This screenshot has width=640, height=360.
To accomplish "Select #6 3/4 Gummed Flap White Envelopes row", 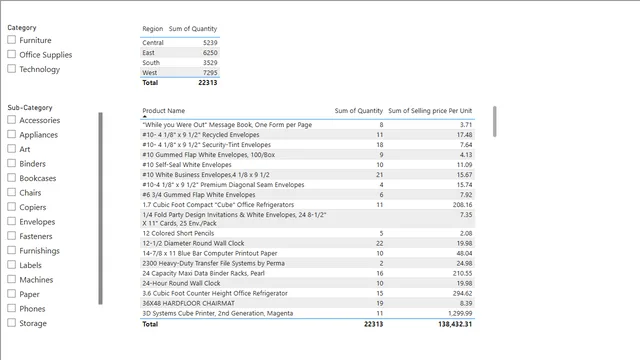I will click(x=307, y=195).
